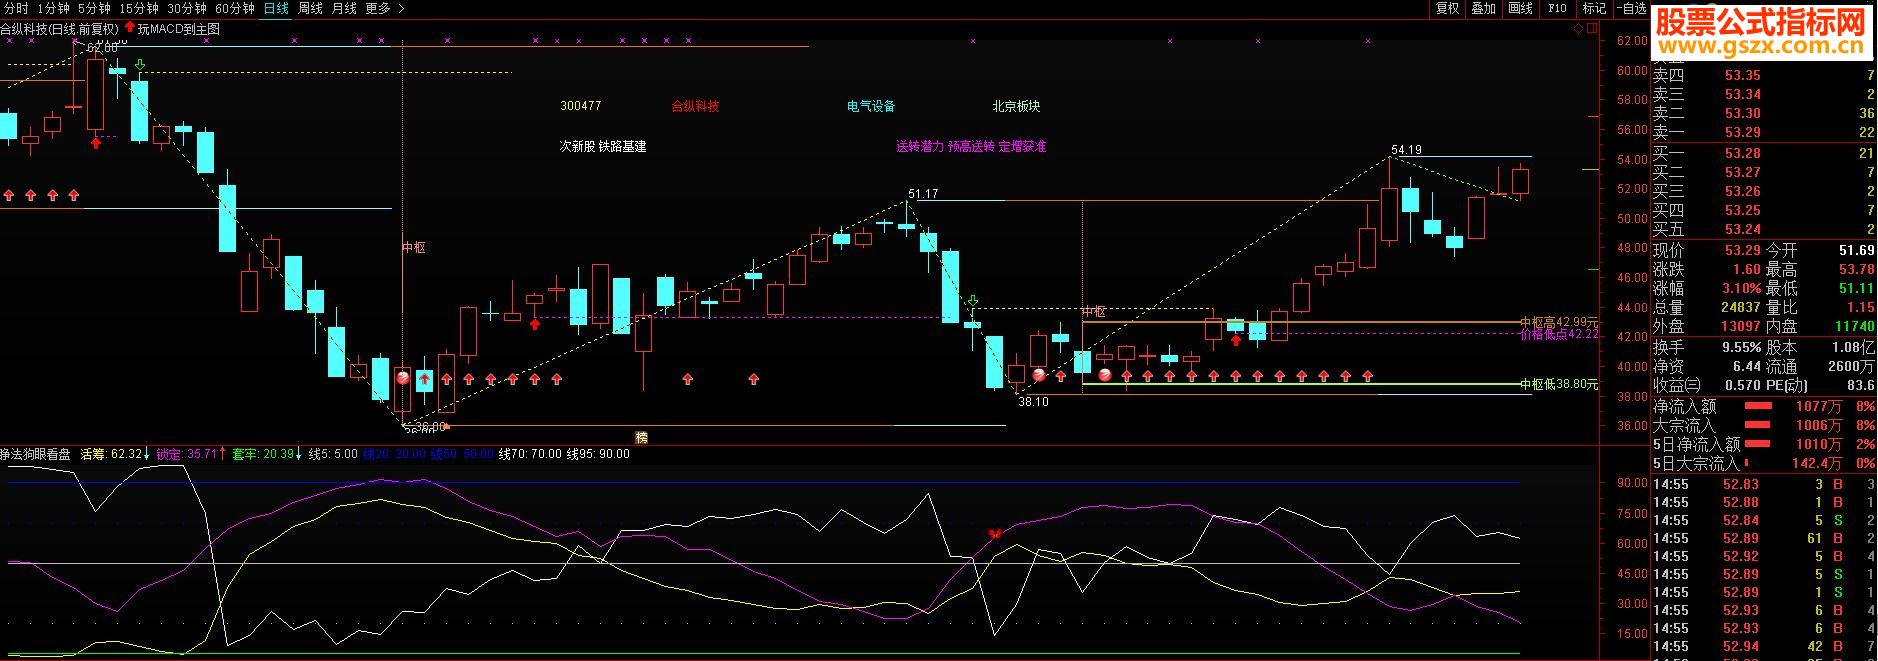The height and width of the screenshot is (661, 1878).
Task: Click the 买五 price 53.24
Action: (1742, 229)
